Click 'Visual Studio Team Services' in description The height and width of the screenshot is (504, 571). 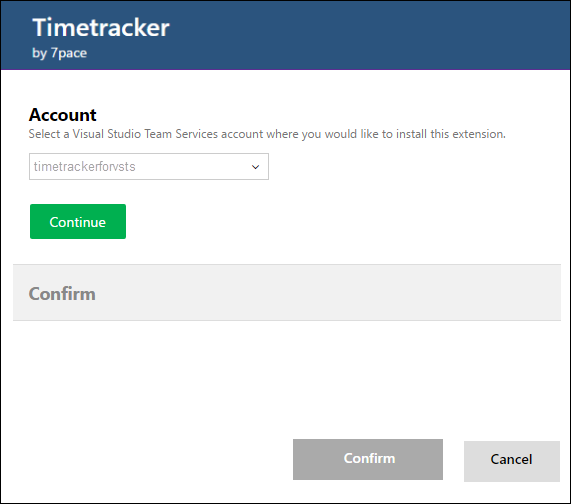(145, 134)
